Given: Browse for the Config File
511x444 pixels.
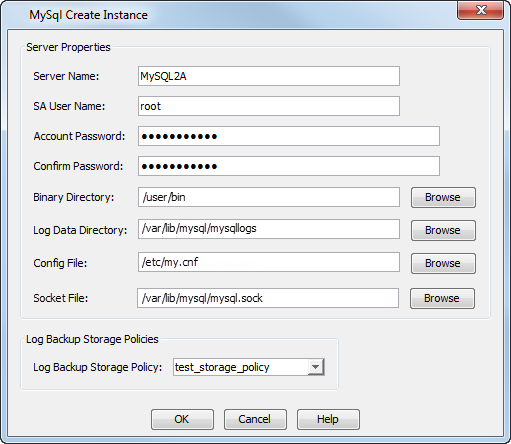Looking at the screenshot, I should 443,263.
